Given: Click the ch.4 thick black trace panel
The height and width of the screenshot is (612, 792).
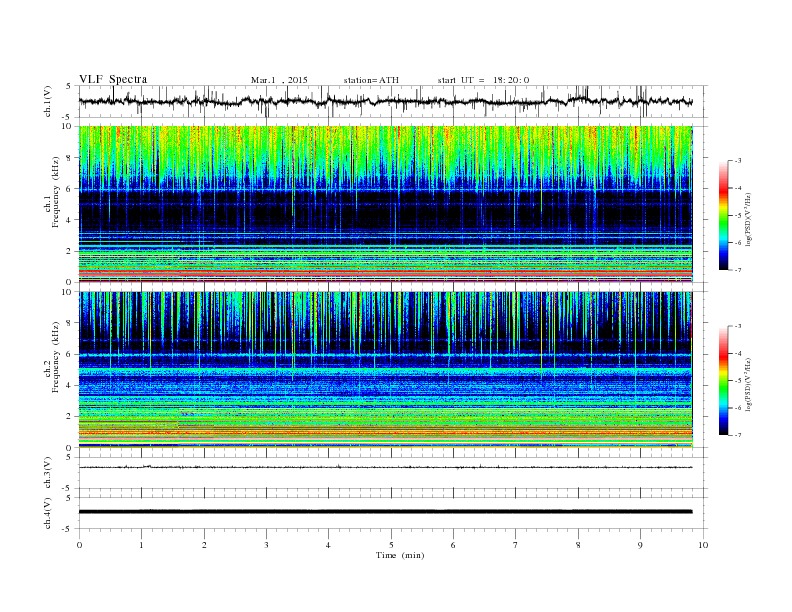Looking at the screenshot, I should [x=393, y=513].
